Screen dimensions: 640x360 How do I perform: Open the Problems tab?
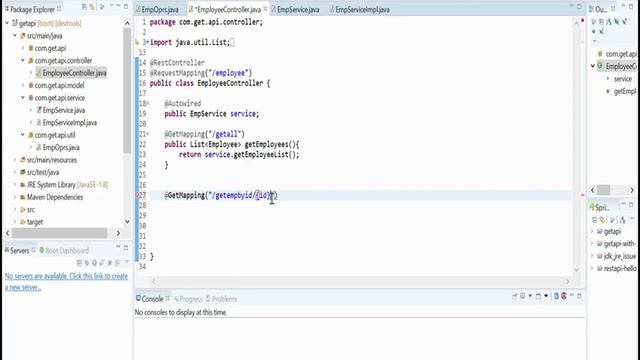[221, 299]
